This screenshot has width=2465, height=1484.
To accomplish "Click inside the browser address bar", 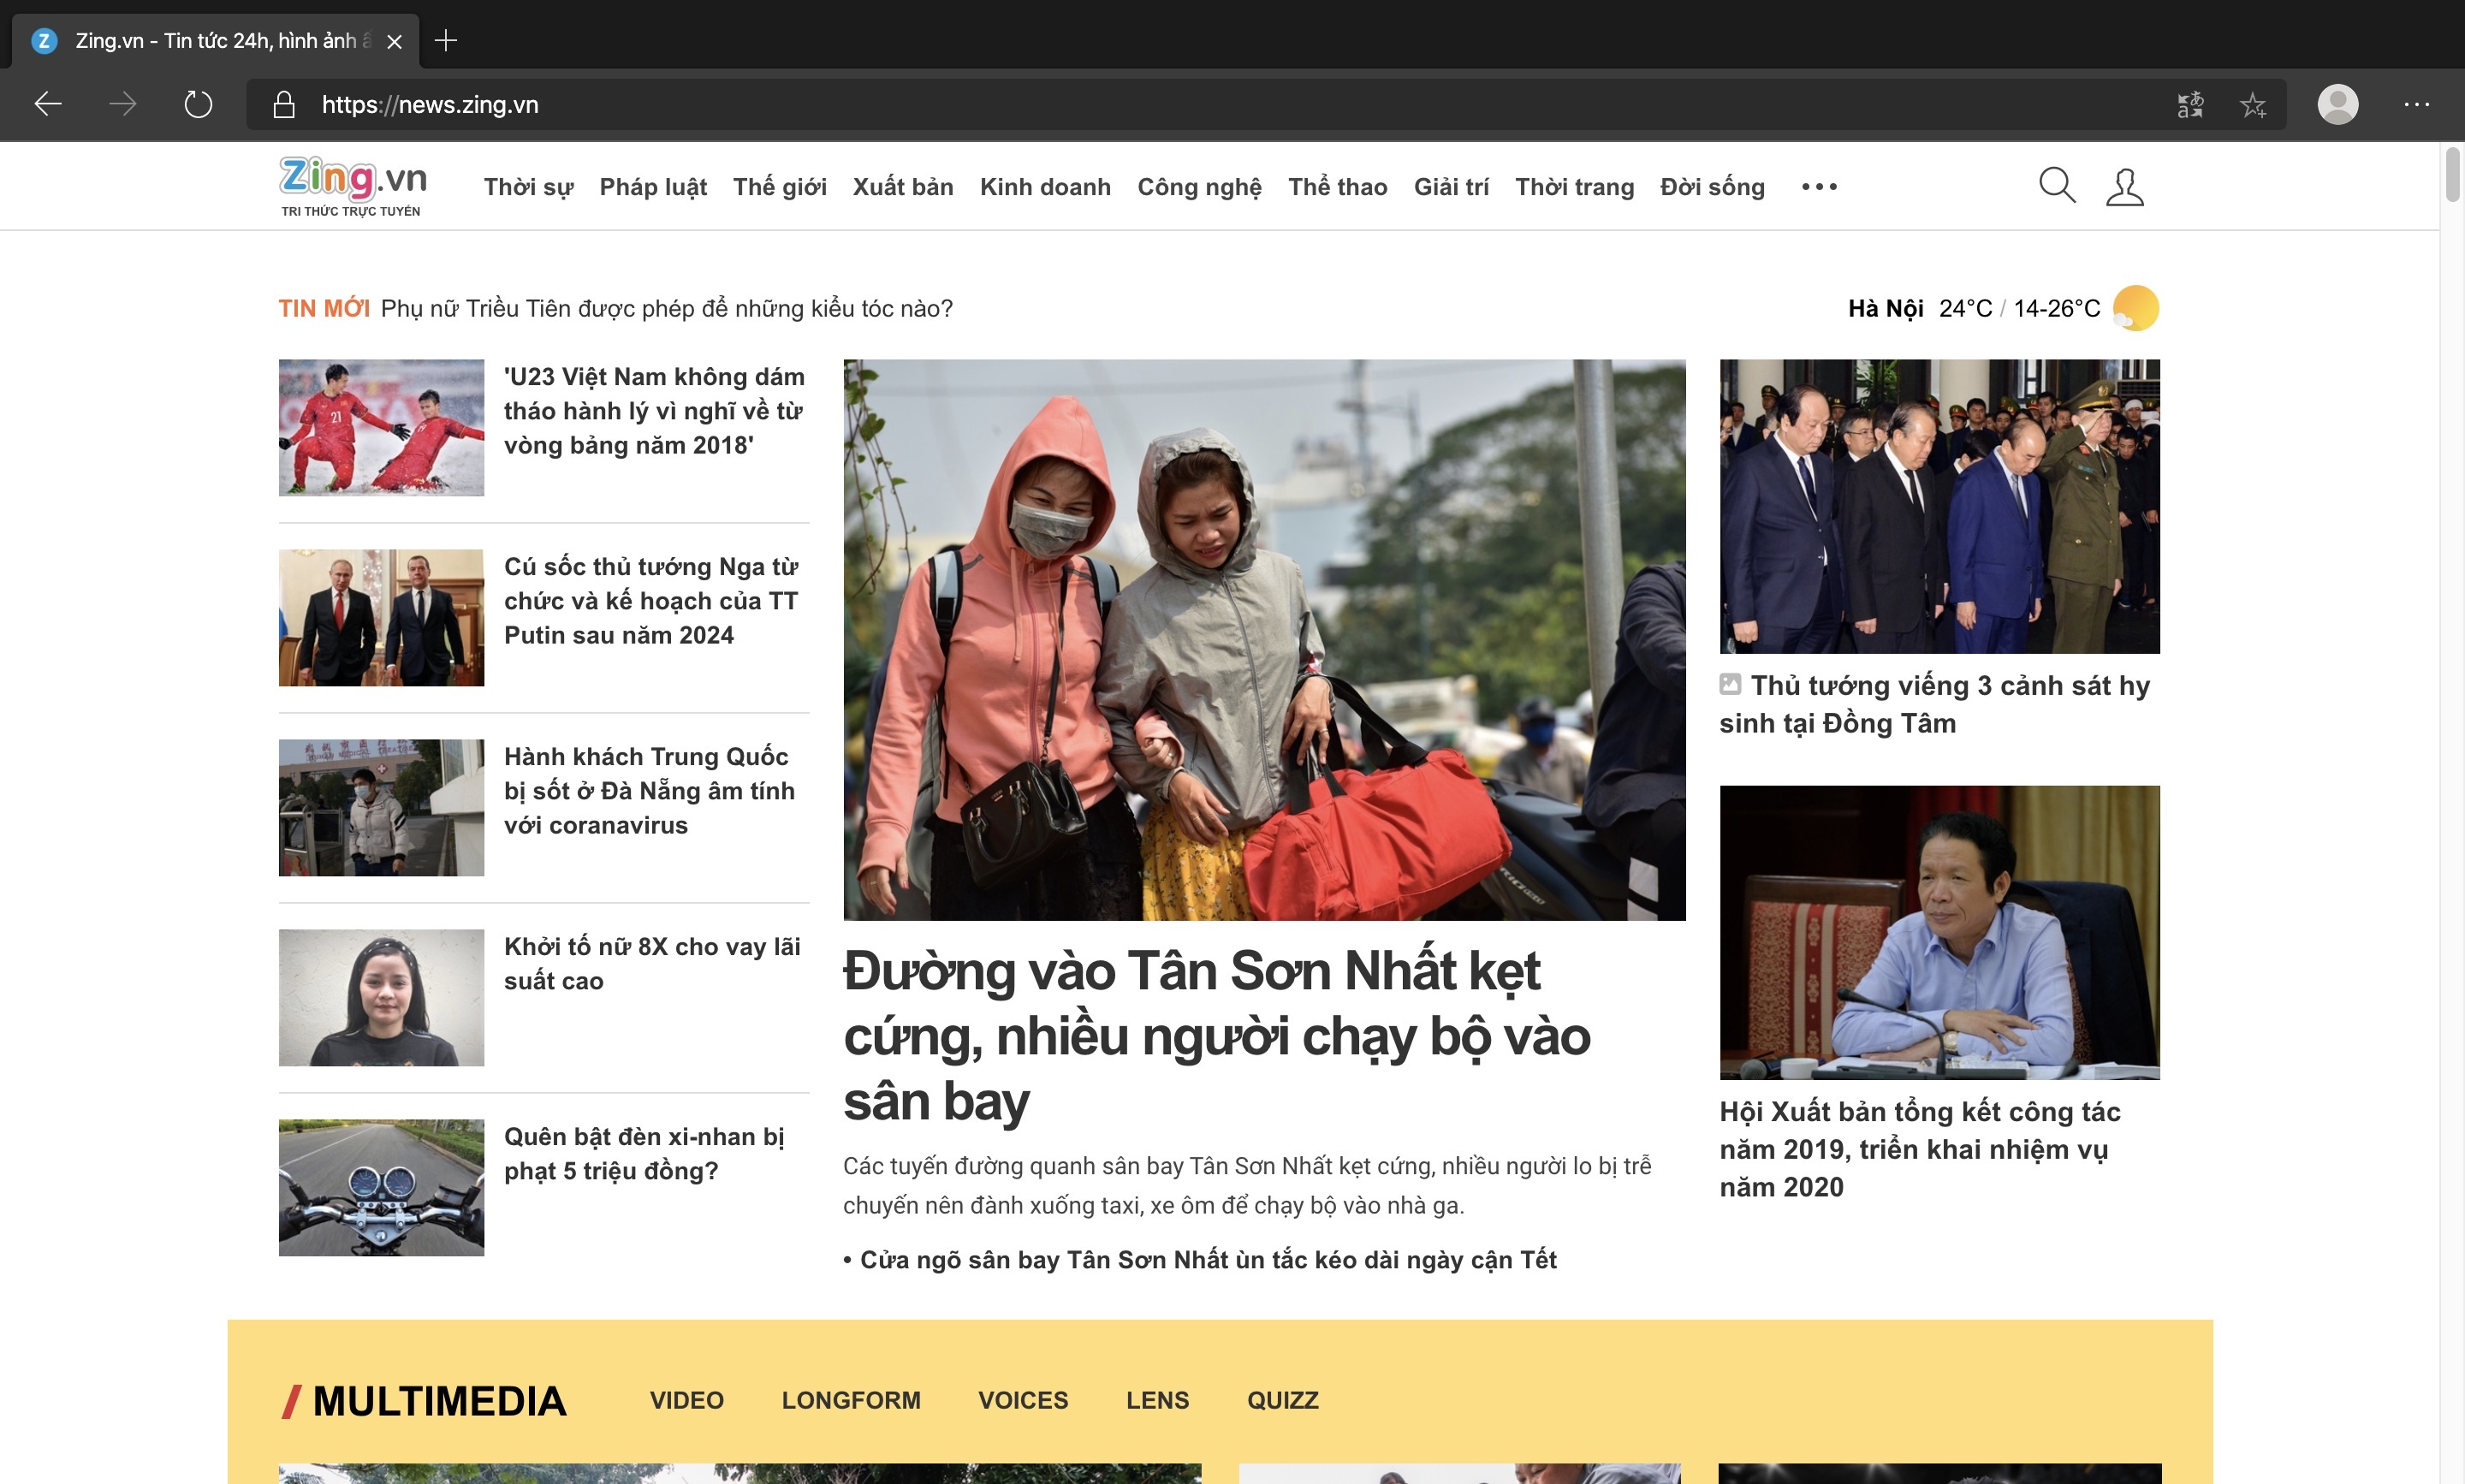I will click(x=700, y=104).
